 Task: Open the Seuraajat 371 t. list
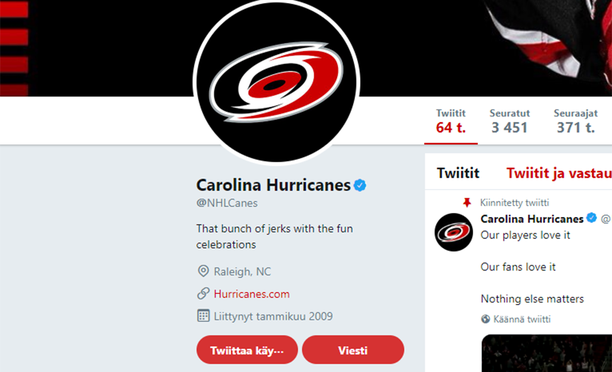coord(575,122)
